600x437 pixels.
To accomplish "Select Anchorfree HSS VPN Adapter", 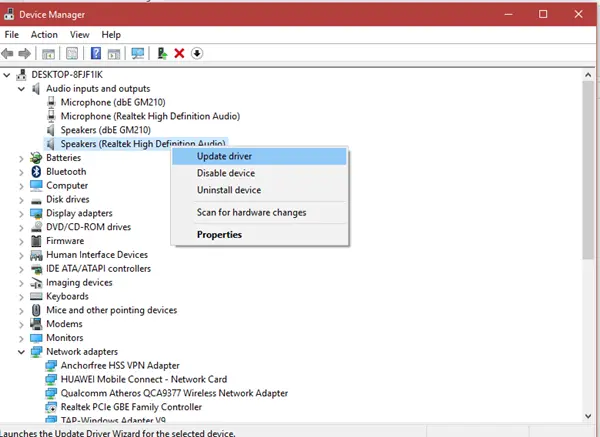I will pos(120,365).
